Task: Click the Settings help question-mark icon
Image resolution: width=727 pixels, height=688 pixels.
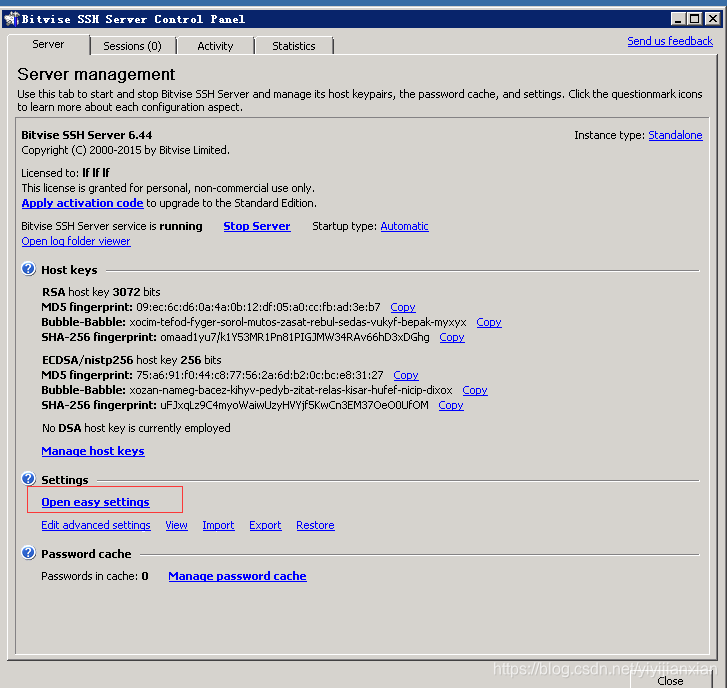Action: [28, 479]
